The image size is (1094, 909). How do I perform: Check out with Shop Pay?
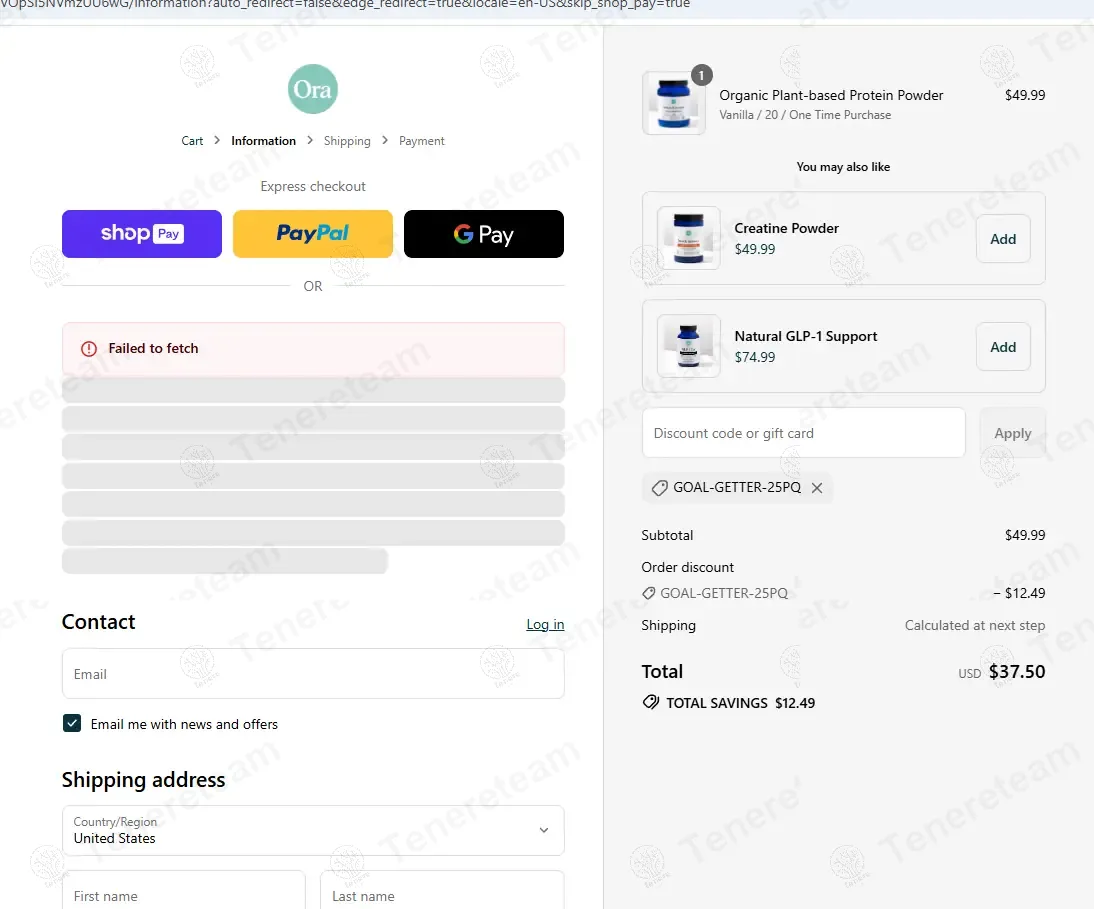tap(142, 234)
